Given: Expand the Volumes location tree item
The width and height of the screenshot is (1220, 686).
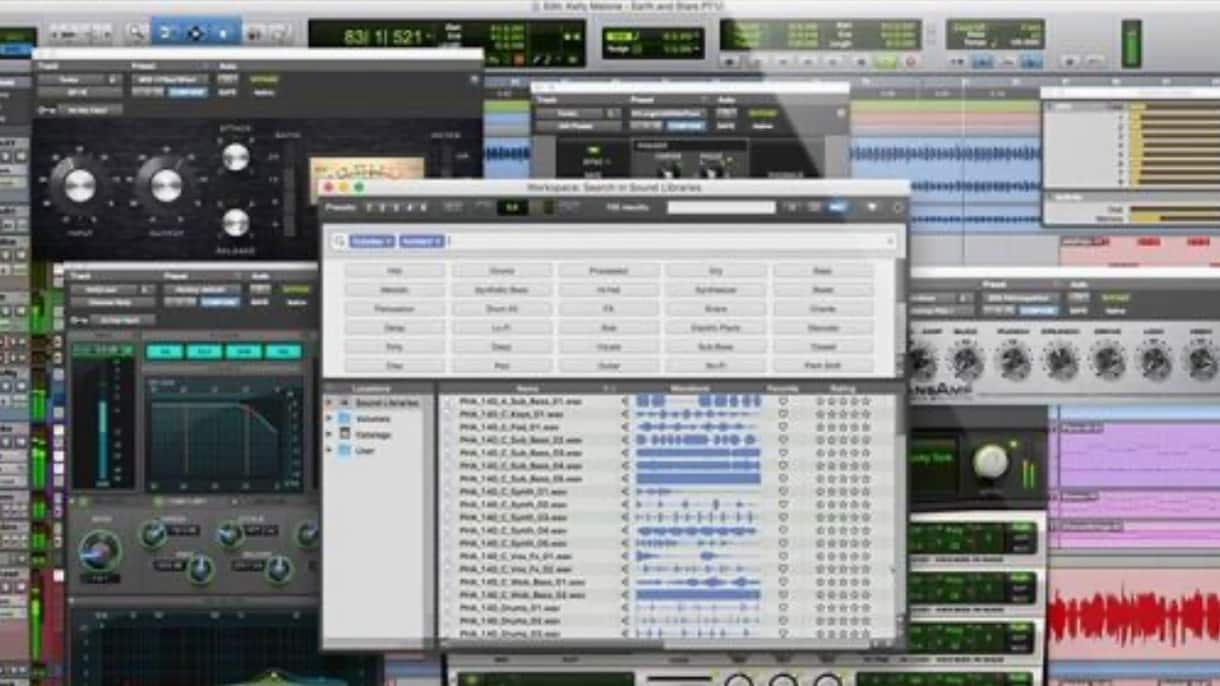Looking at the screenshot, I should [x=329, y=419].
